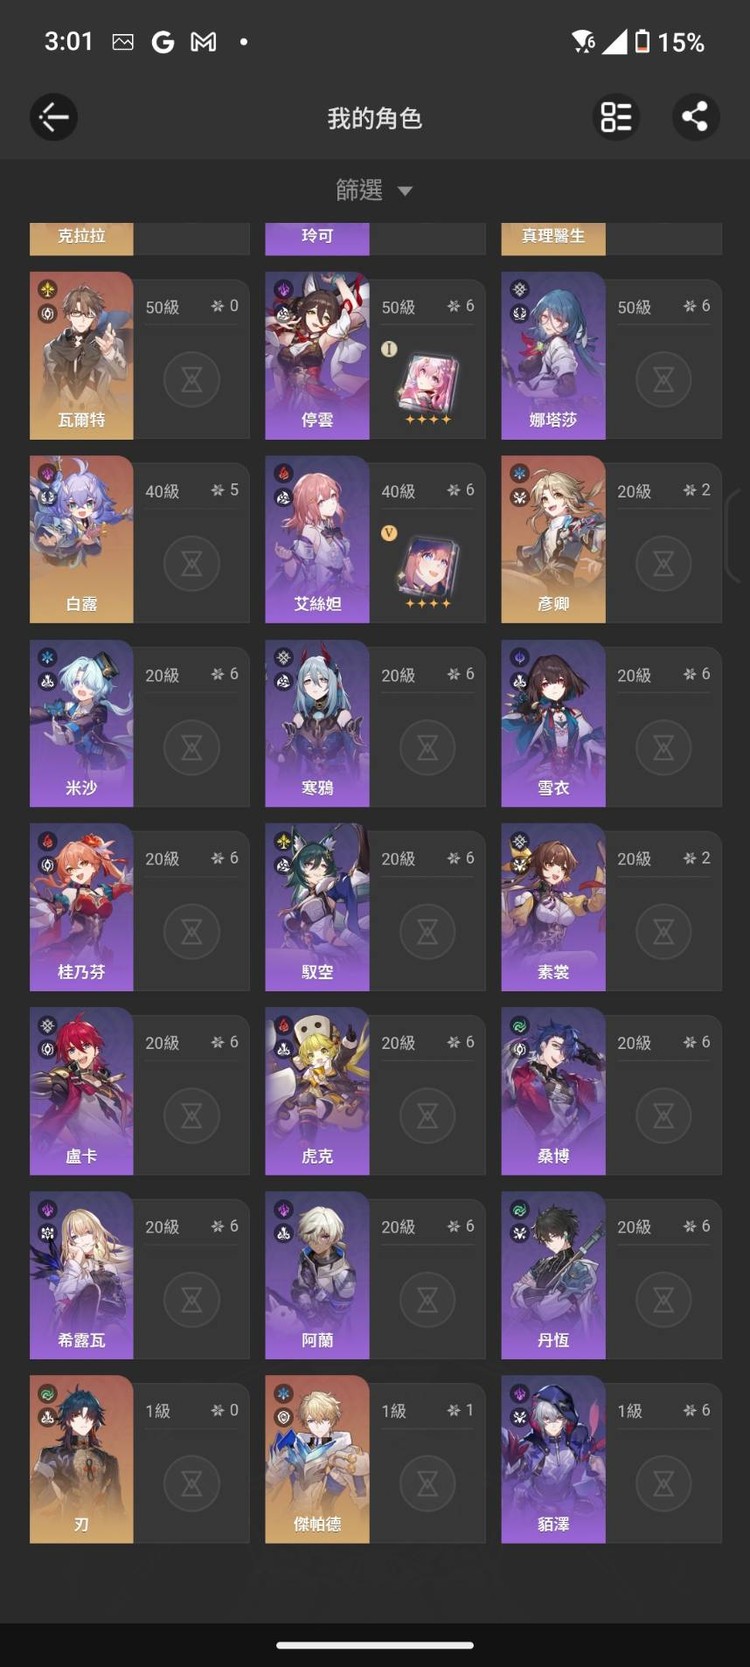Tap the back arrow icon

pyautogui.click(x=54, y=117)
